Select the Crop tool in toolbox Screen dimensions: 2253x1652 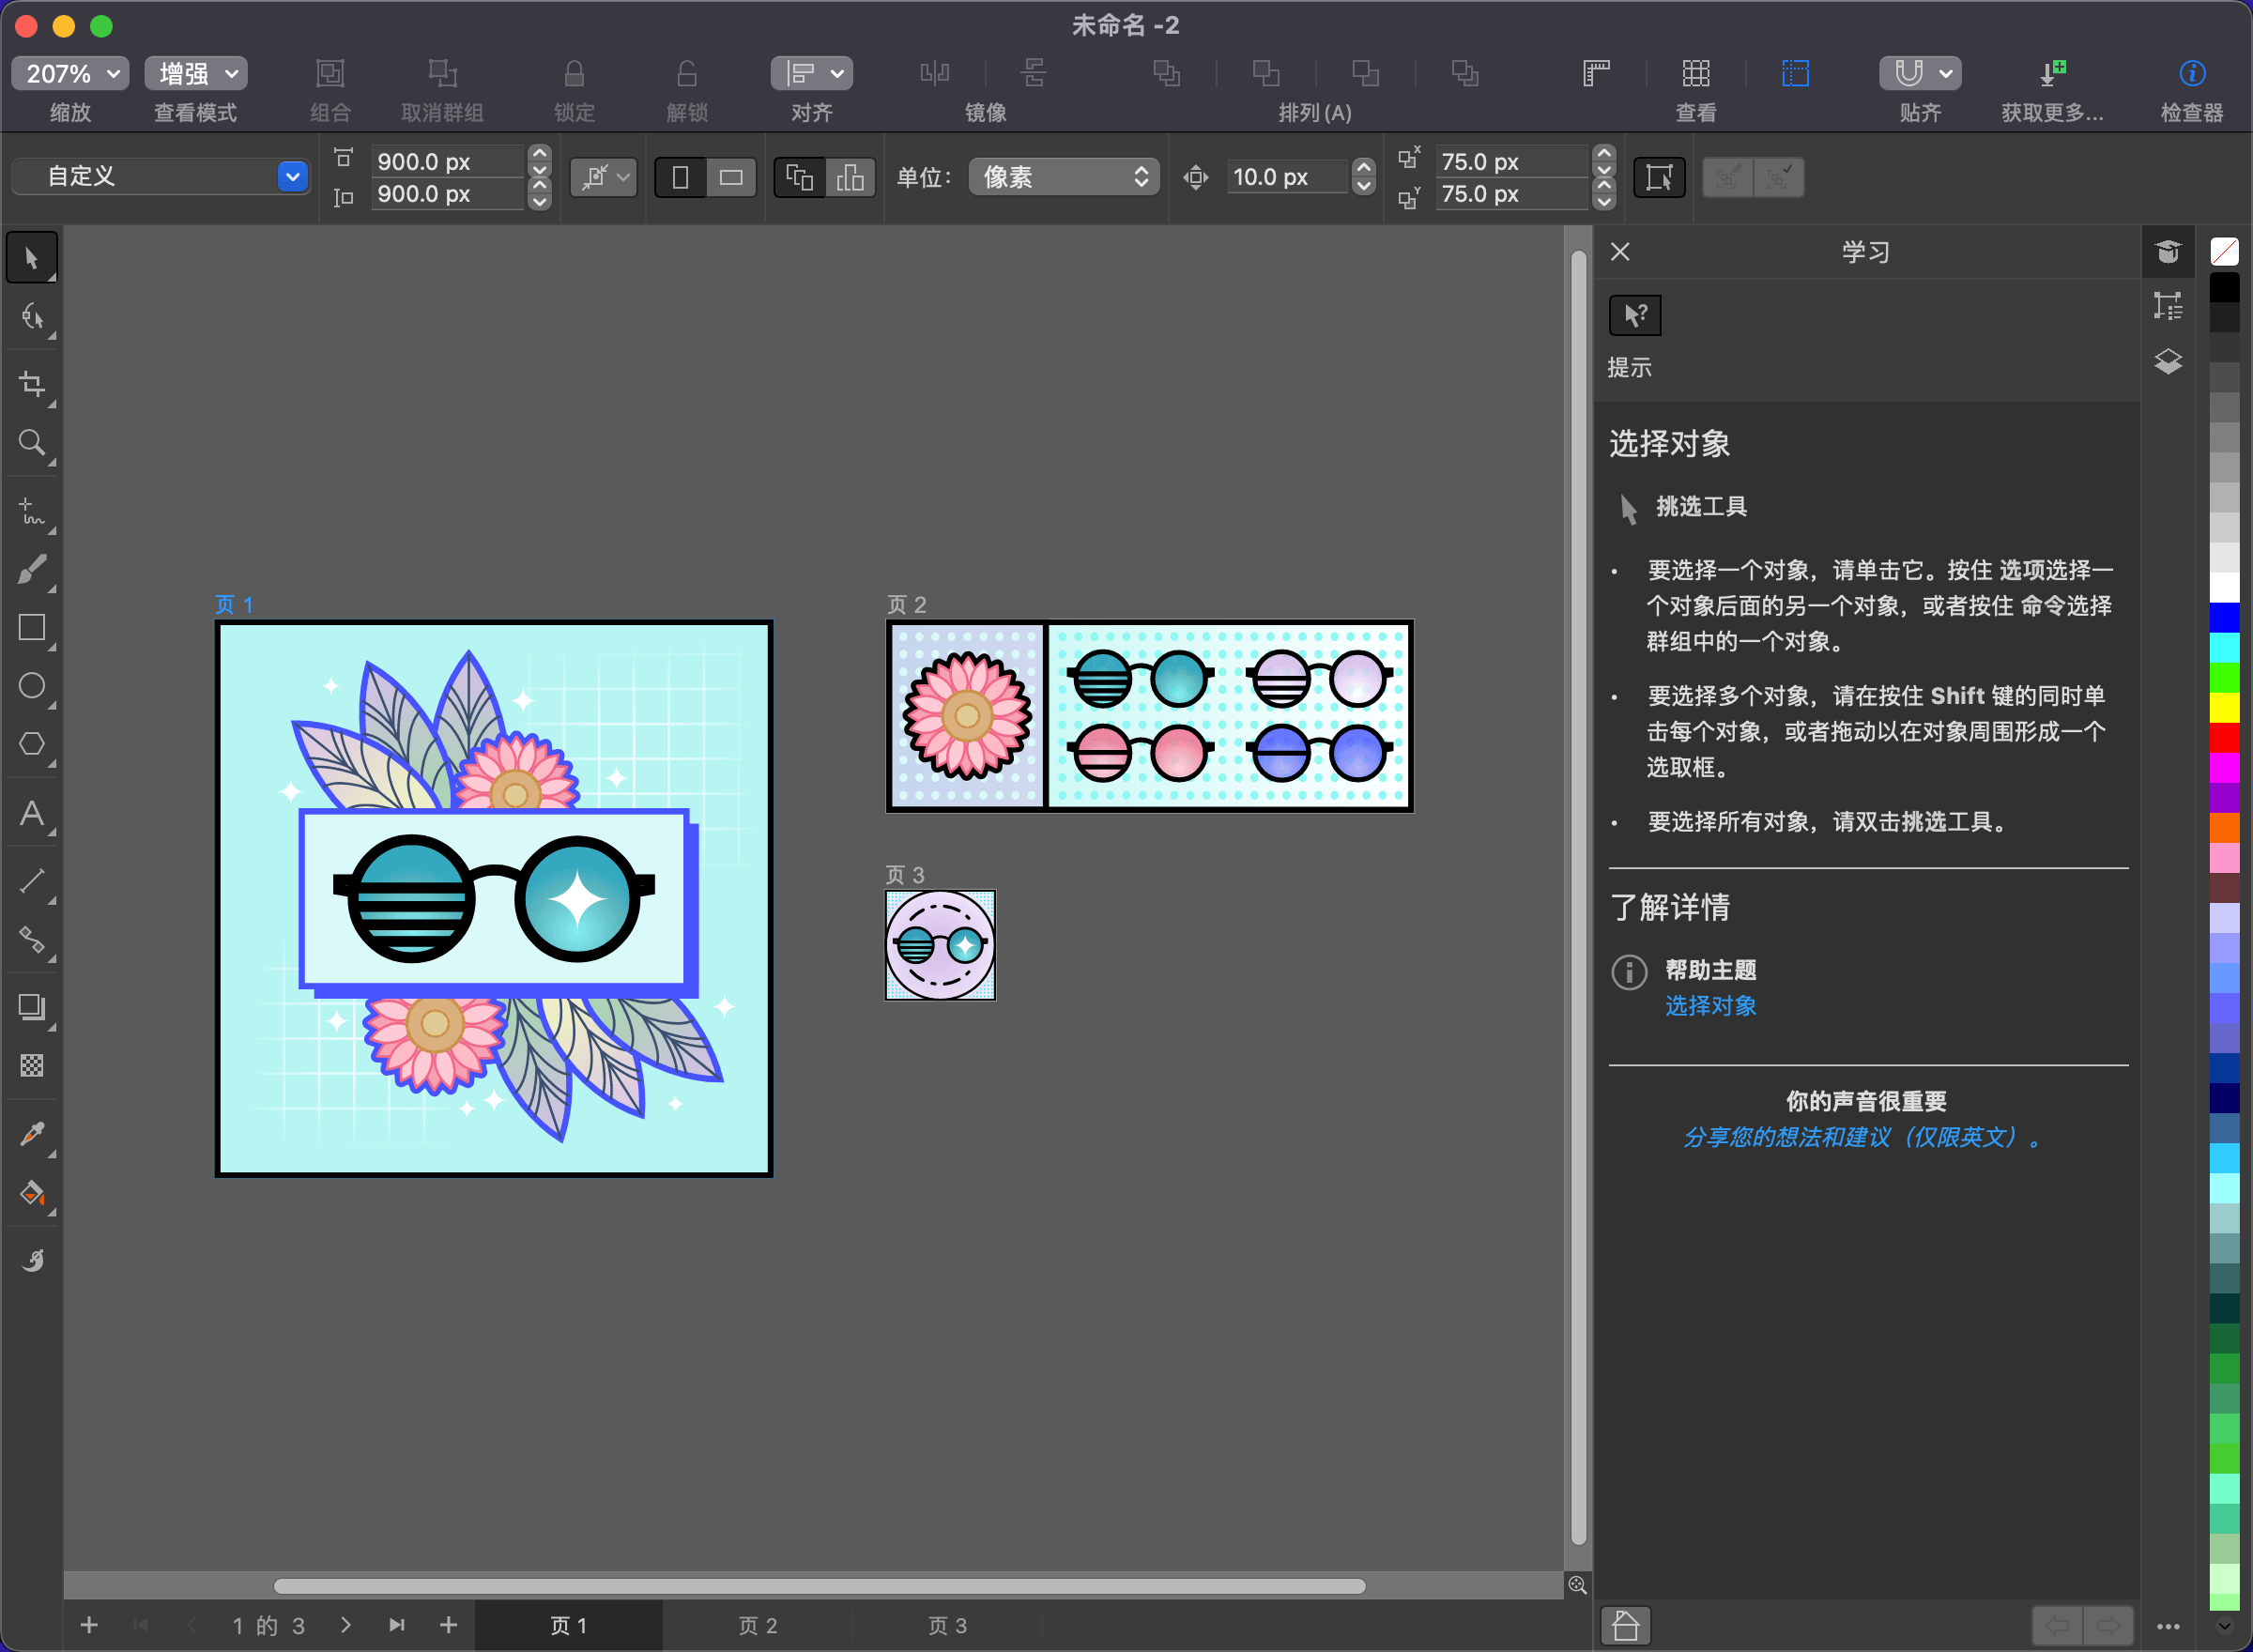pyautogui.click(x=31, y=385)
